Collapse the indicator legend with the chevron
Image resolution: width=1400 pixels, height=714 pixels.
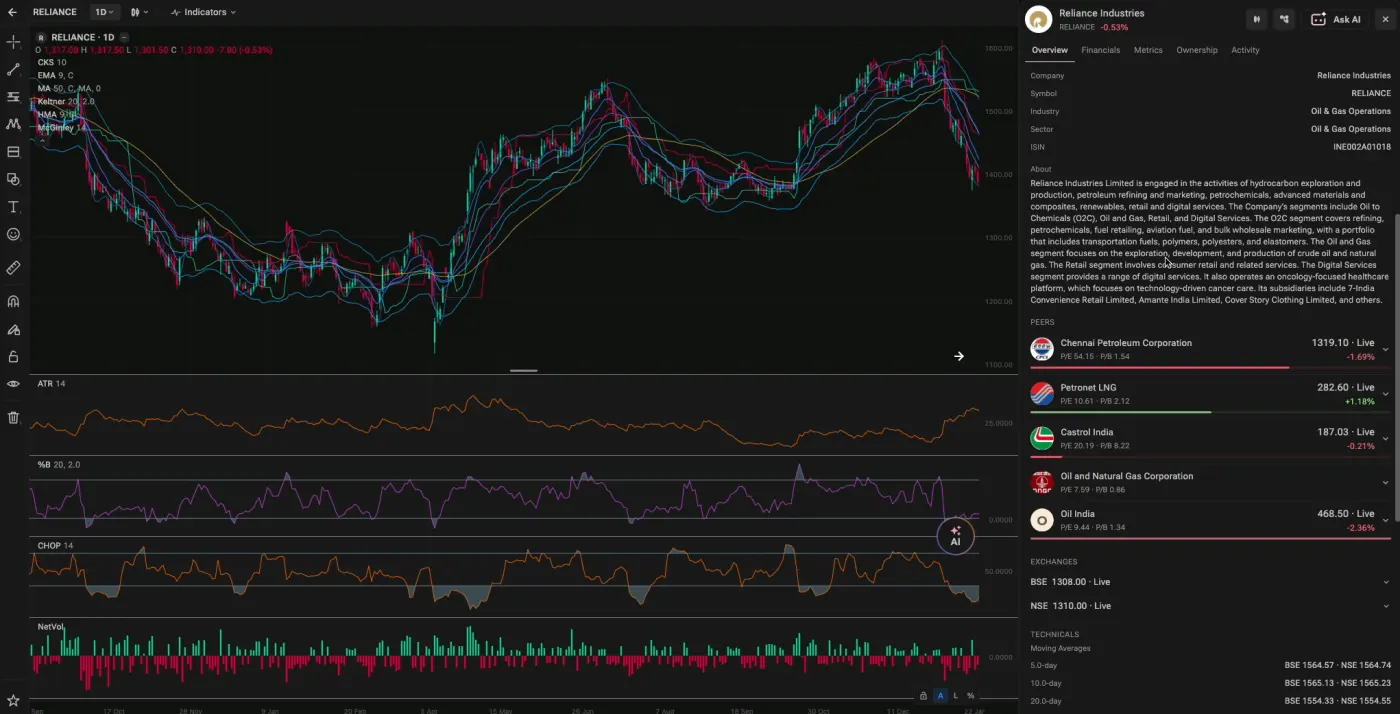pos(43,141)
